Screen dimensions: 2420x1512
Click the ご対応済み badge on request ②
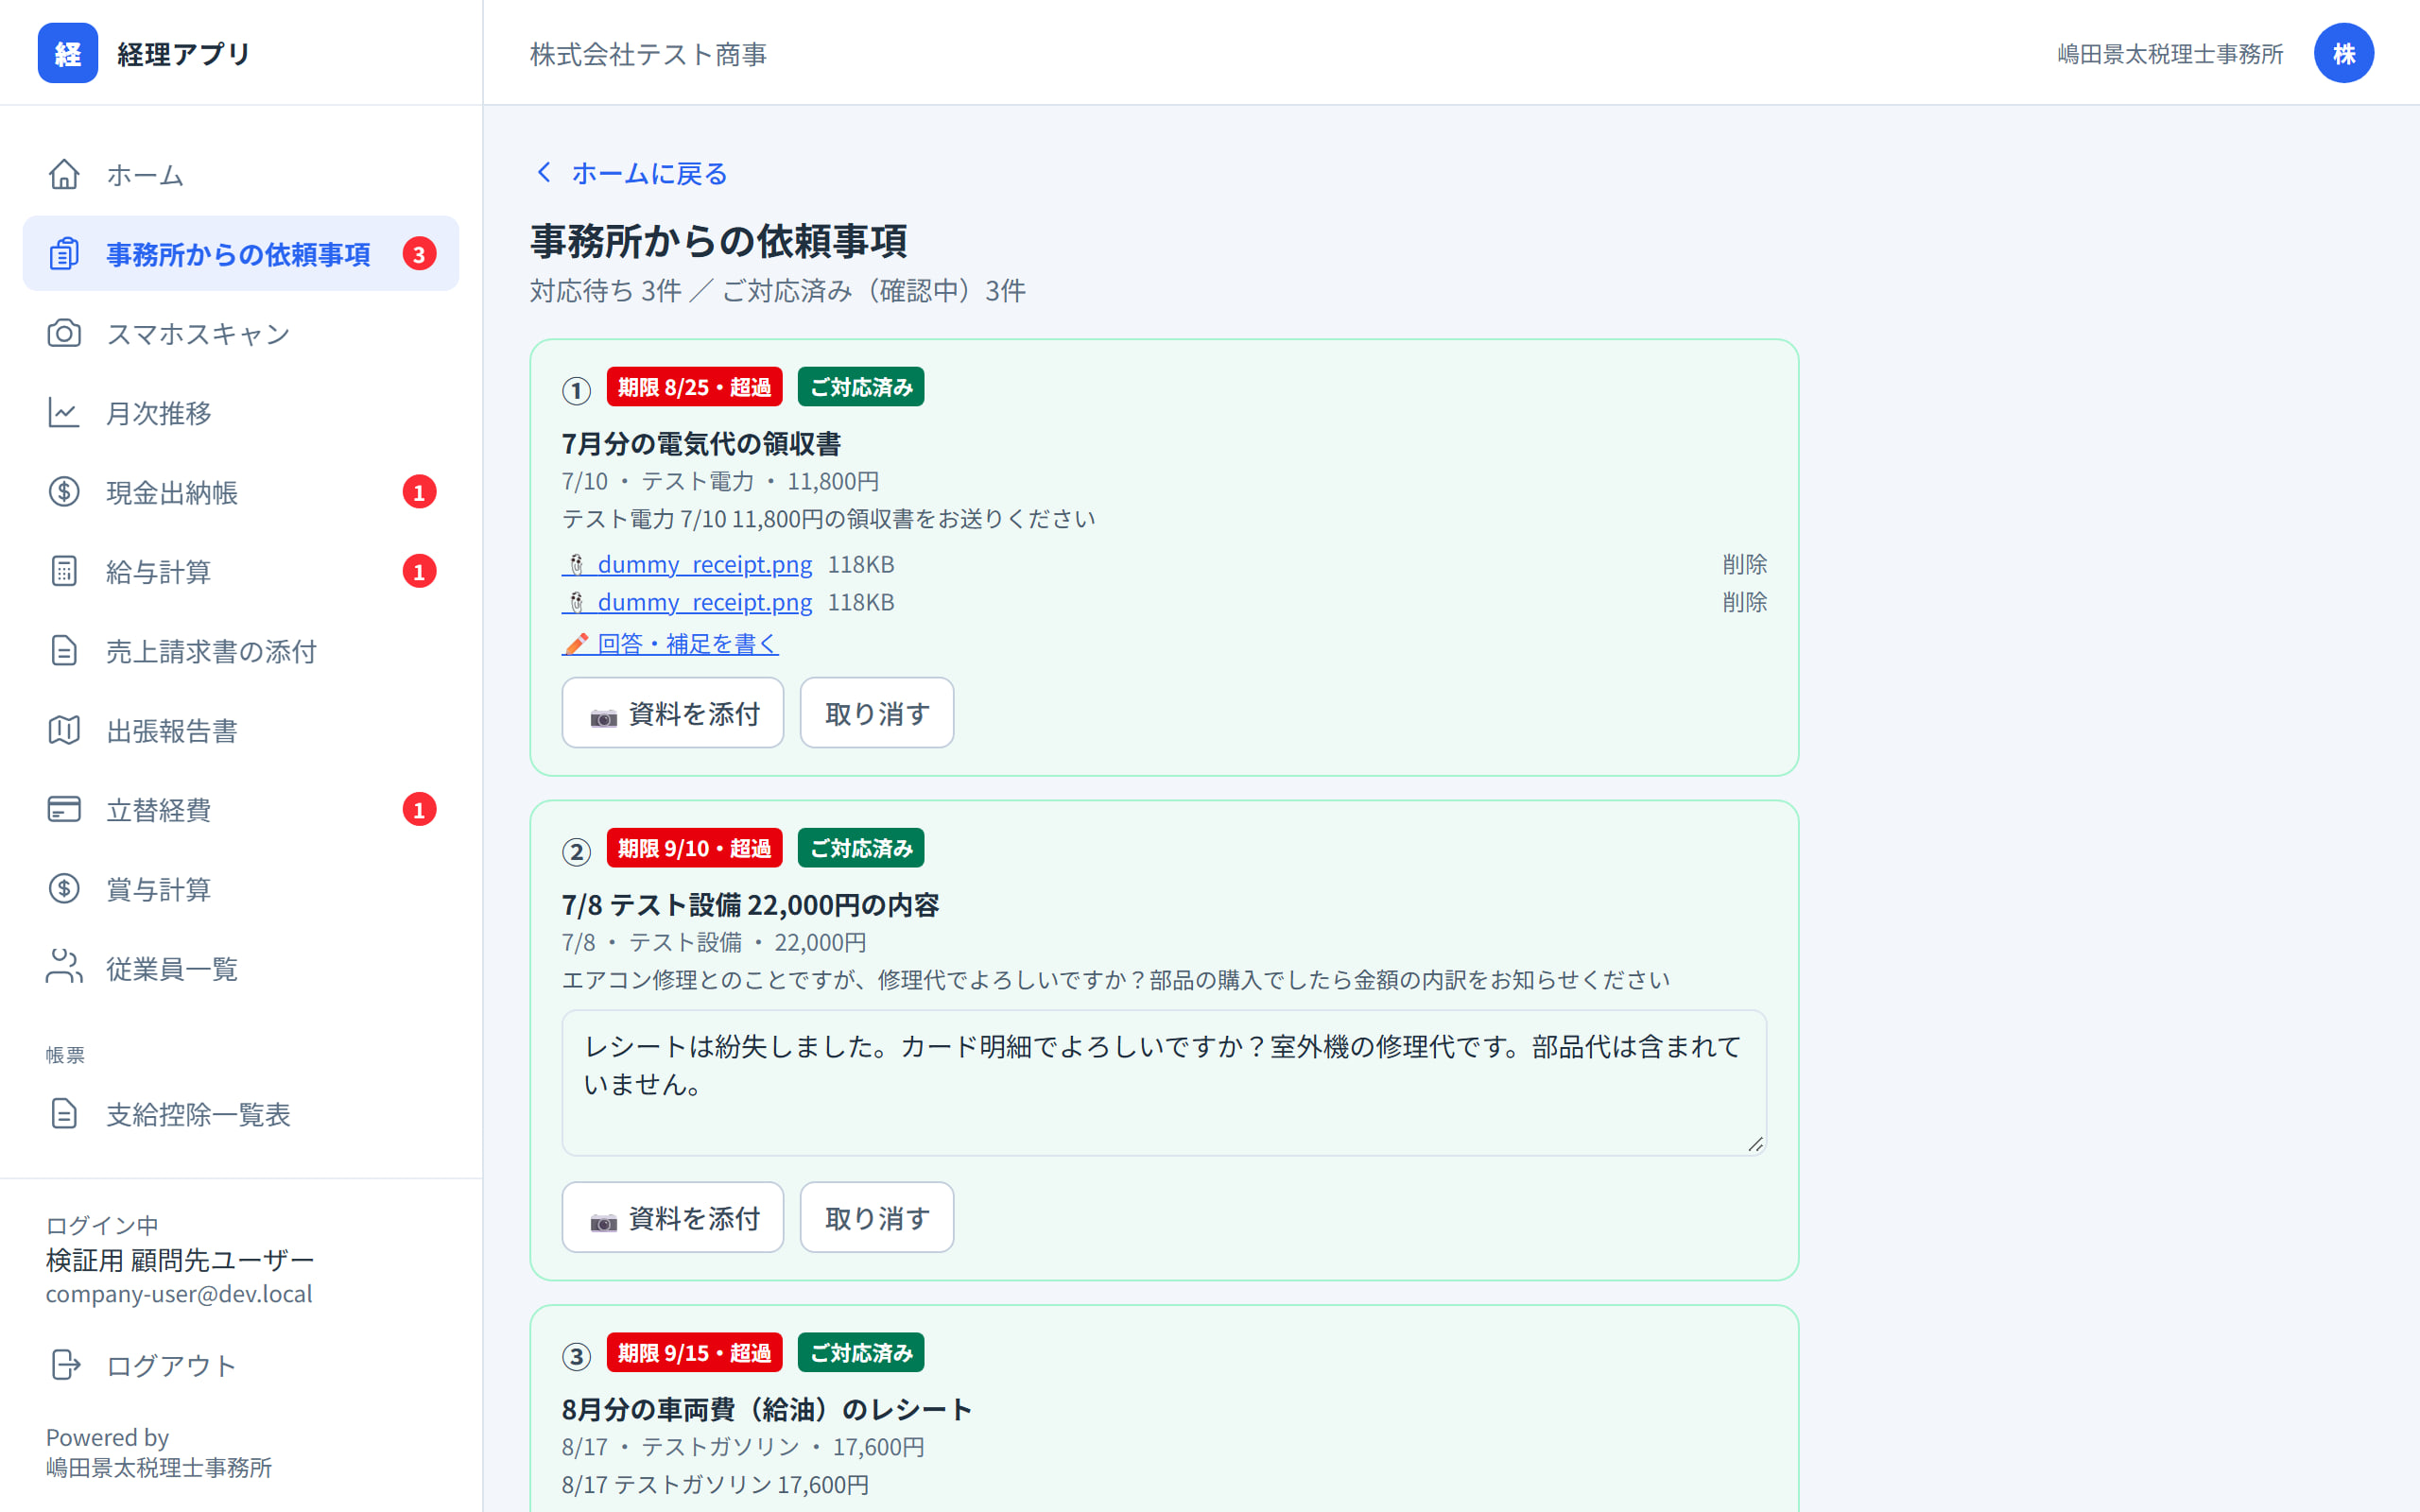click(x=860, y=848)
